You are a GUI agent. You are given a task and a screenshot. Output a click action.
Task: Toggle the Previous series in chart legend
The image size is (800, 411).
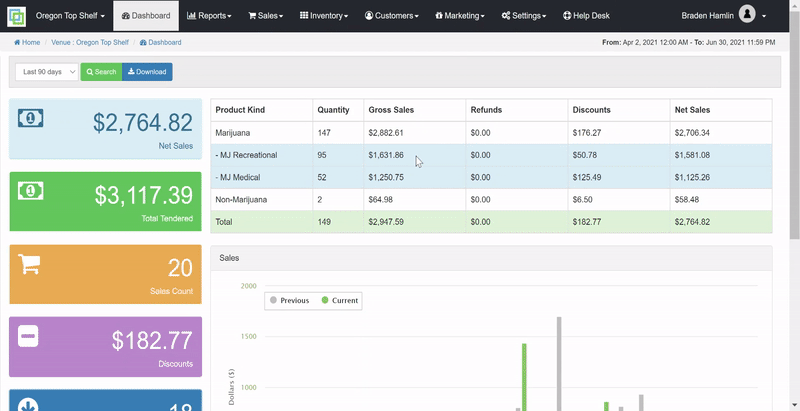click(289, 301)
